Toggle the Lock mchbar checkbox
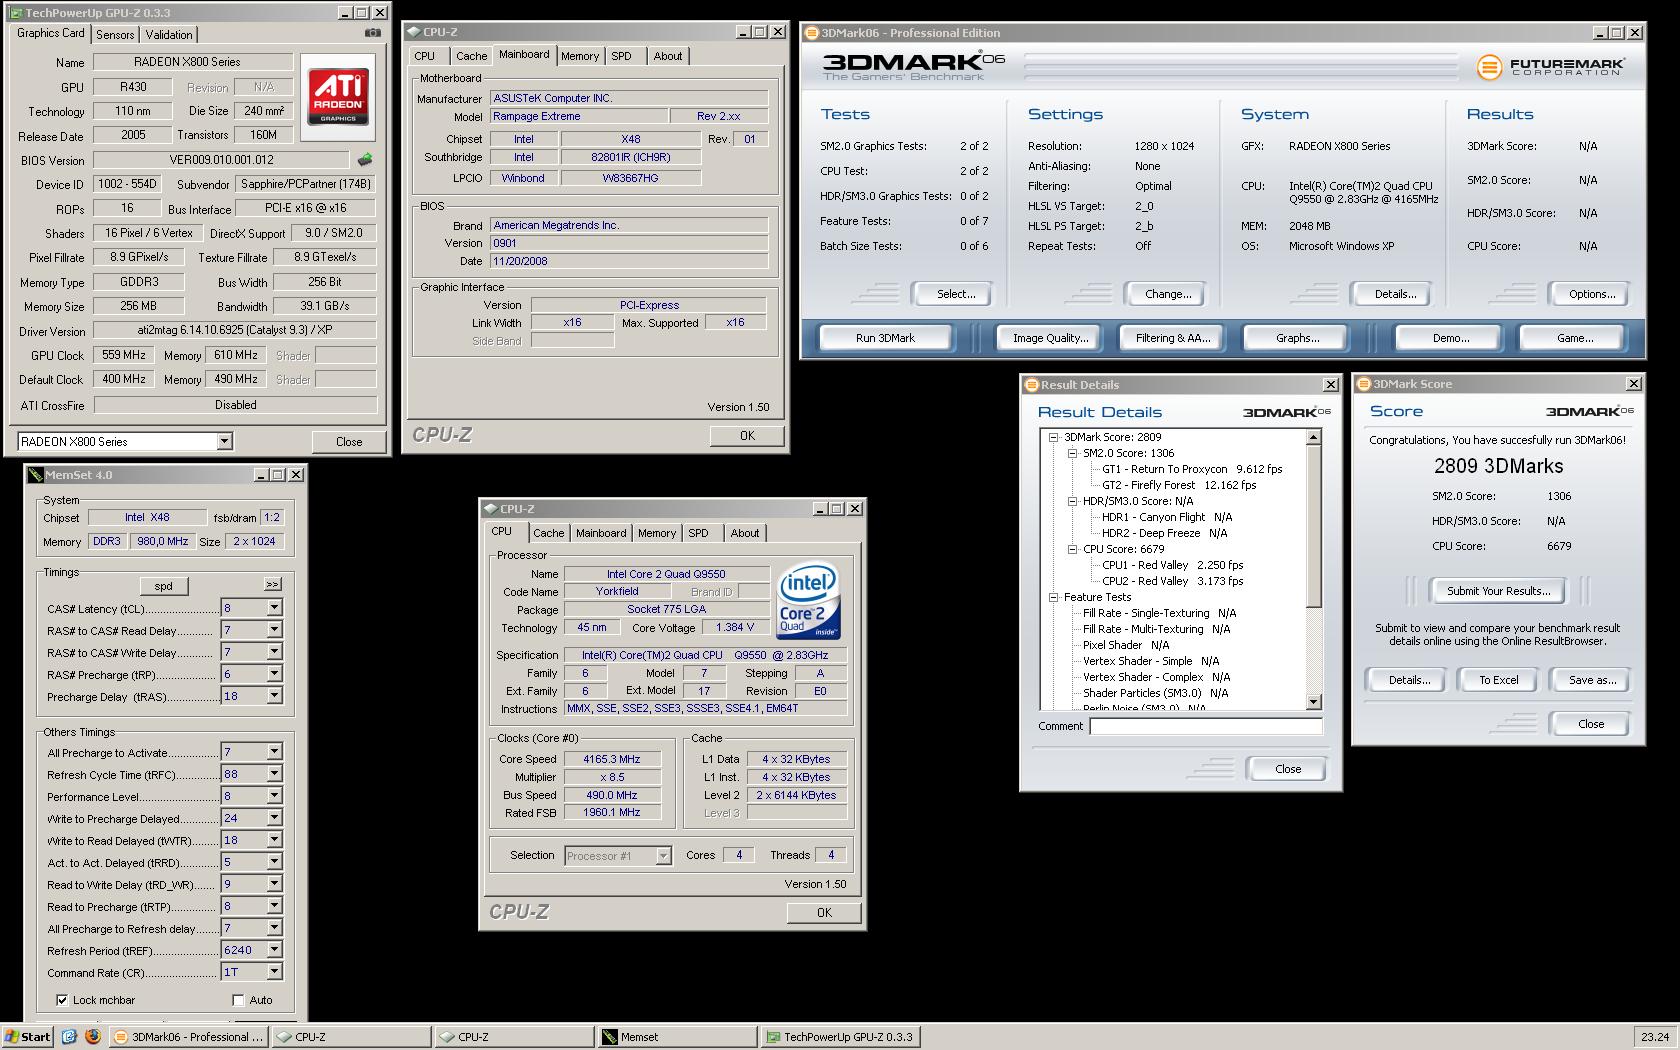This screenshot has height=1050, width=1680. click(x=62, y=1000)
